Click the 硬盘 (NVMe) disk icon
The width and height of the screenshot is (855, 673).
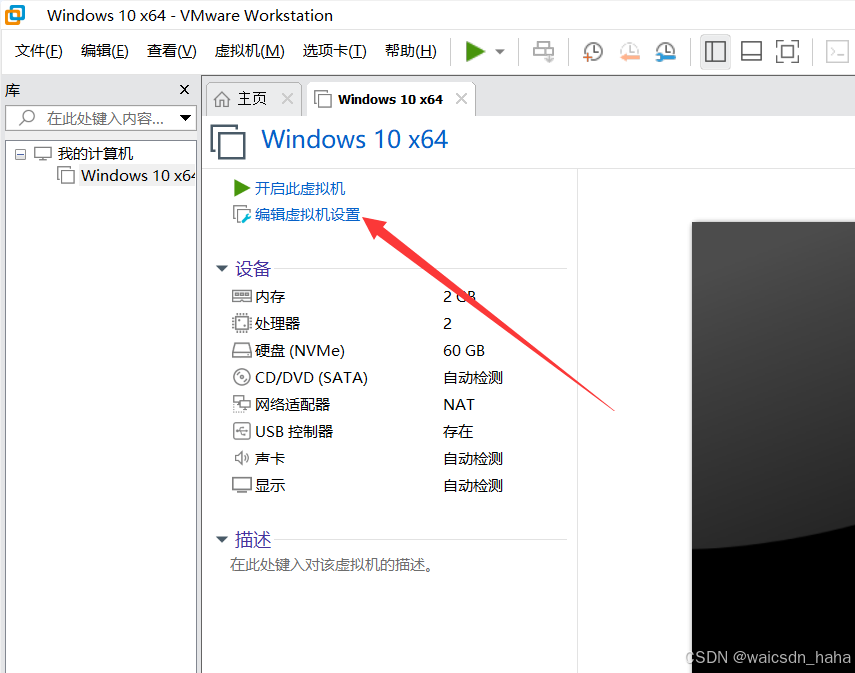[x=242, y=350]
